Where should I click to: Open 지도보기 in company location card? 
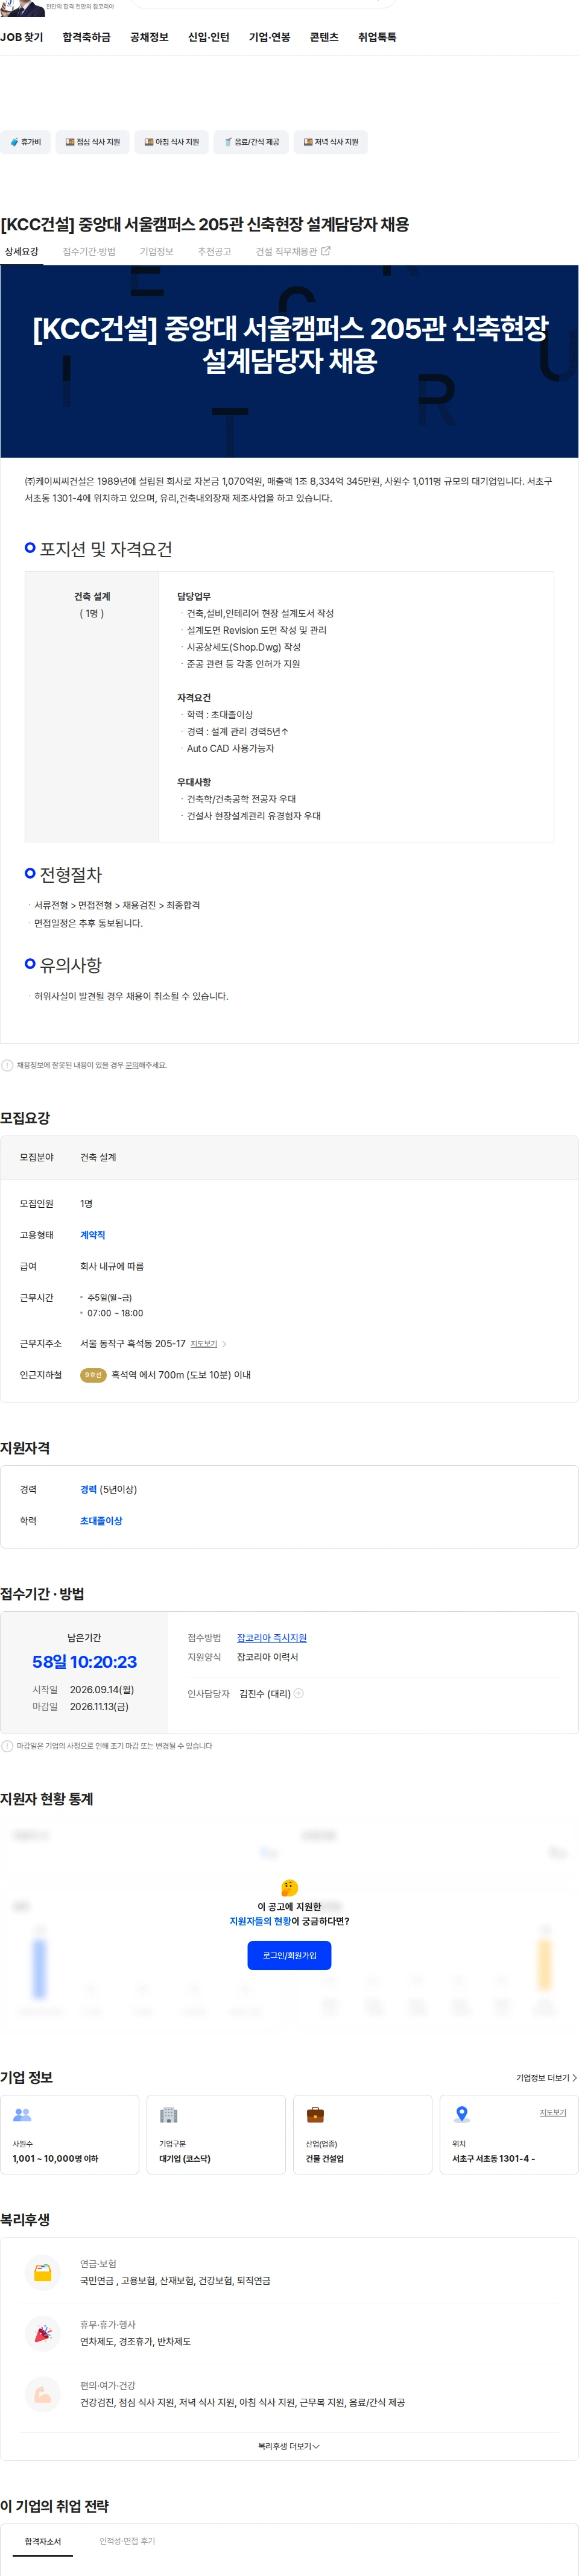tap(553, 2112)
